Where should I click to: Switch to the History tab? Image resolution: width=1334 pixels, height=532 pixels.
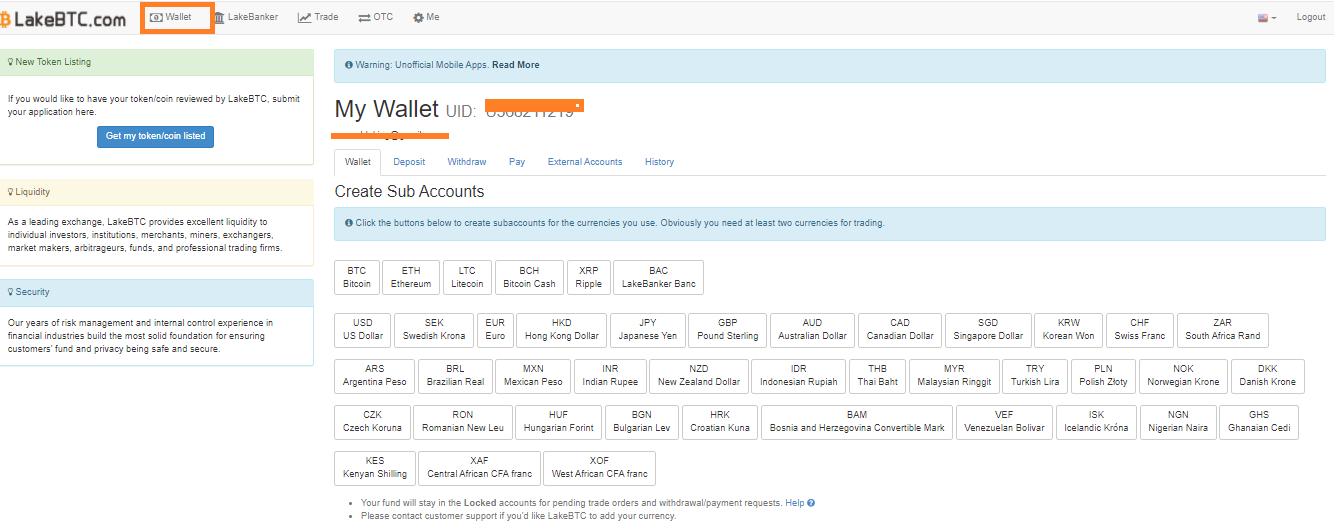(659, 162)
